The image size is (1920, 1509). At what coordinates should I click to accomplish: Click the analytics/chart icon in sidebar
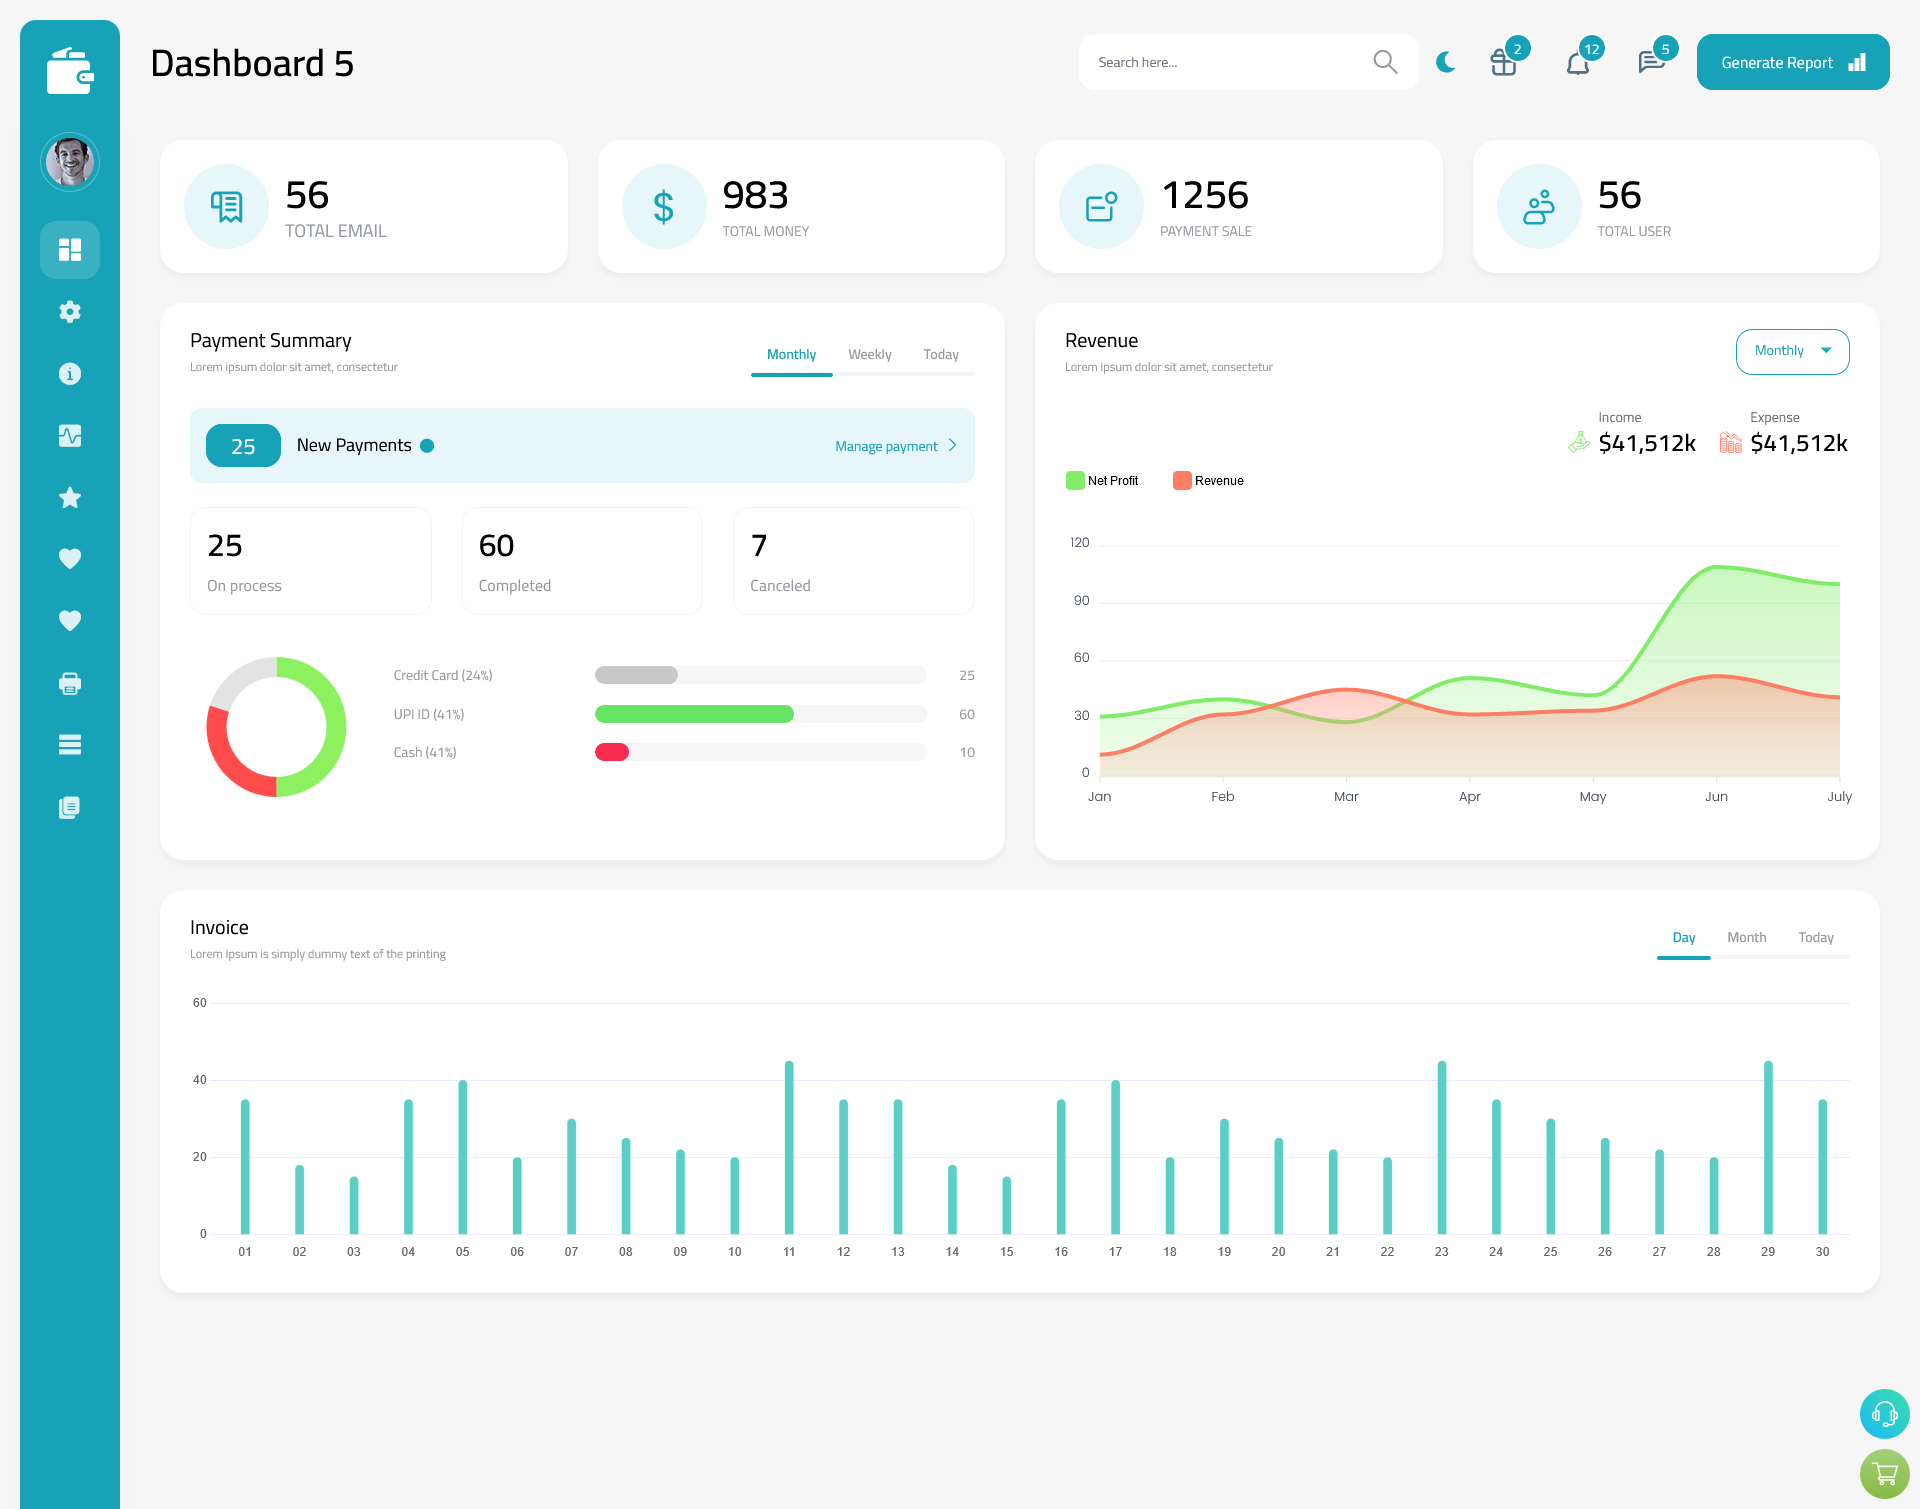70,435
